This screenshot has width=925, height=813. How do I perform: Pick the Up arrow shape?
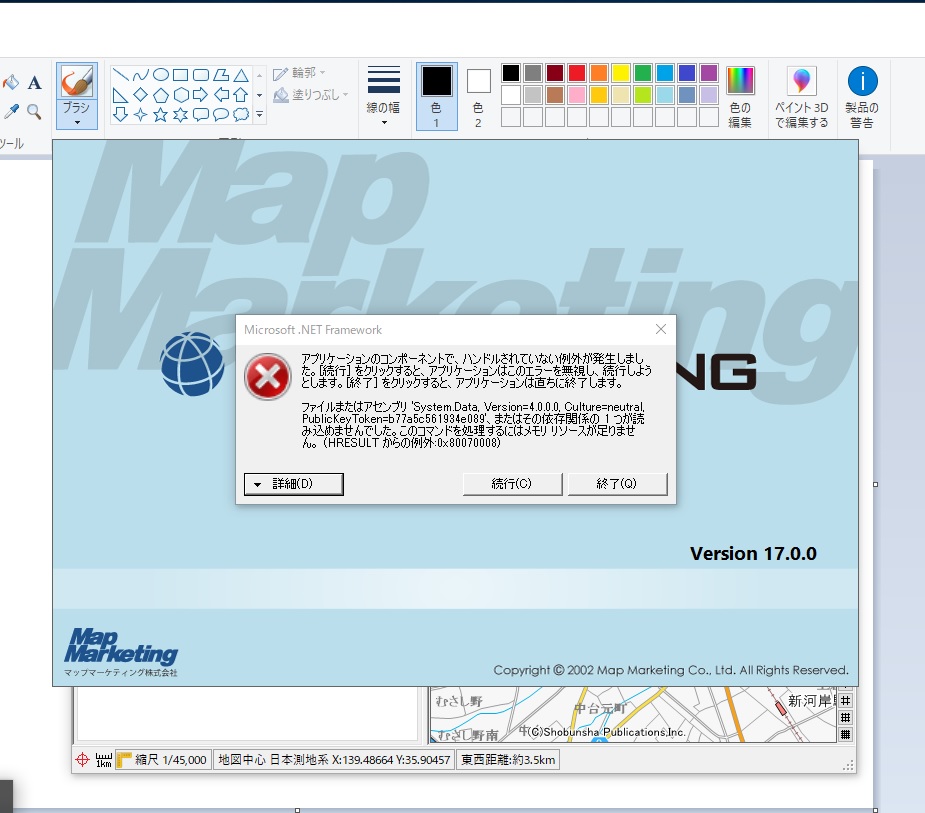241,95
